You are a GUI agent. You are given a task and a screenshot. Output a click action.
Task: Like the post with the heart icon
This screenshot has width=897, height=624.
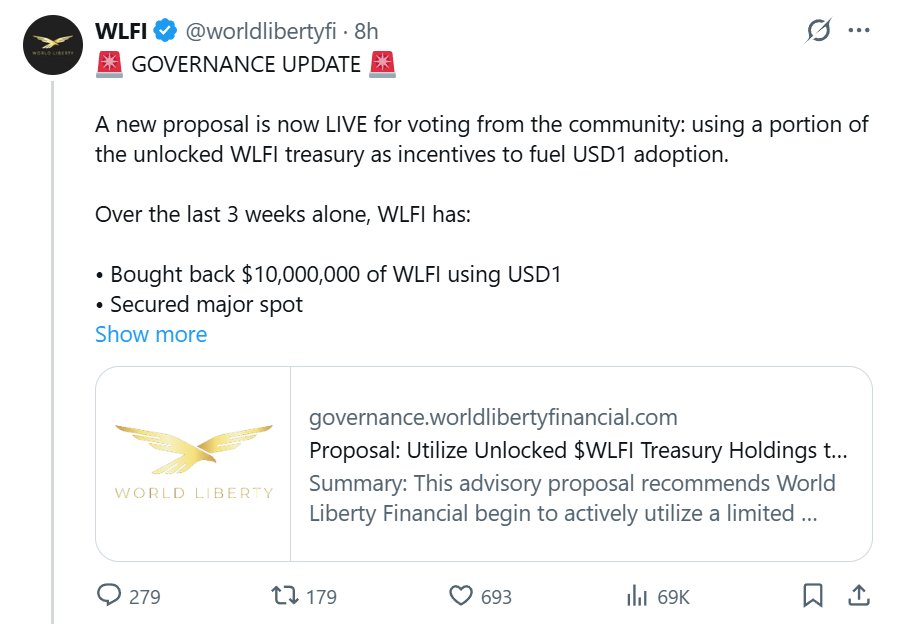460,596
